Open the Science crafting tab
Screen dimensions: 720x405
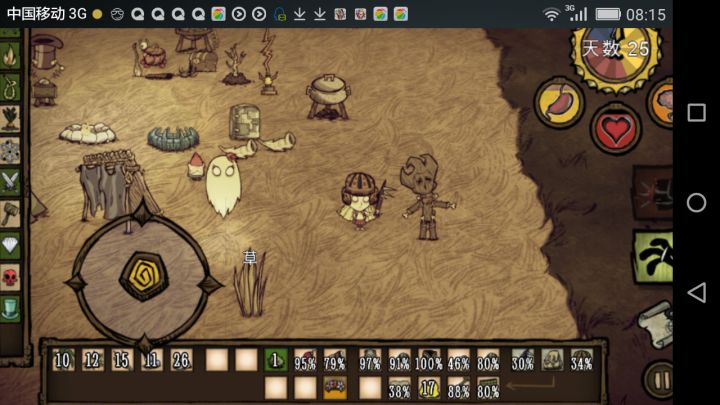click(x=10, y=150)
